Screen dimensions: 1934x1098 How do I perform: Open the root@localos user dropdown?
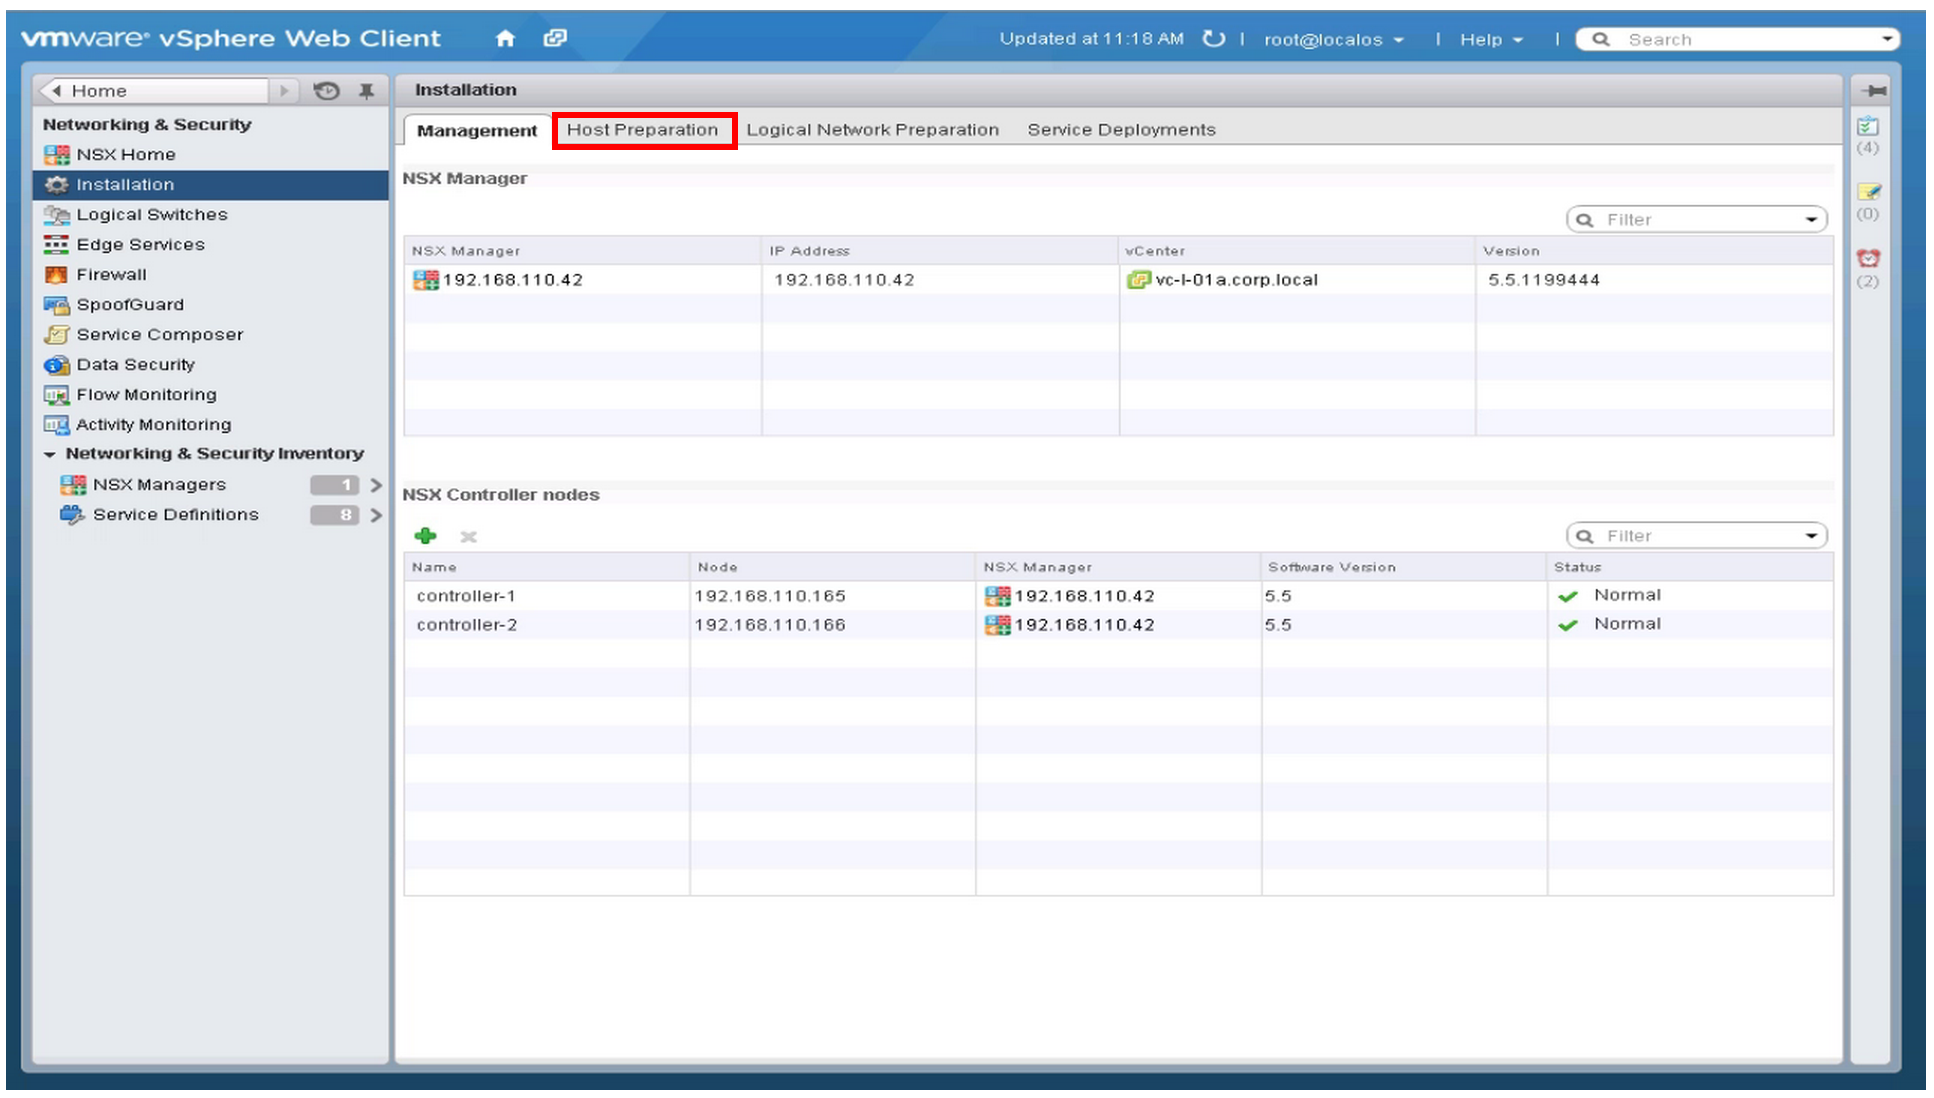coord(1333,40)
